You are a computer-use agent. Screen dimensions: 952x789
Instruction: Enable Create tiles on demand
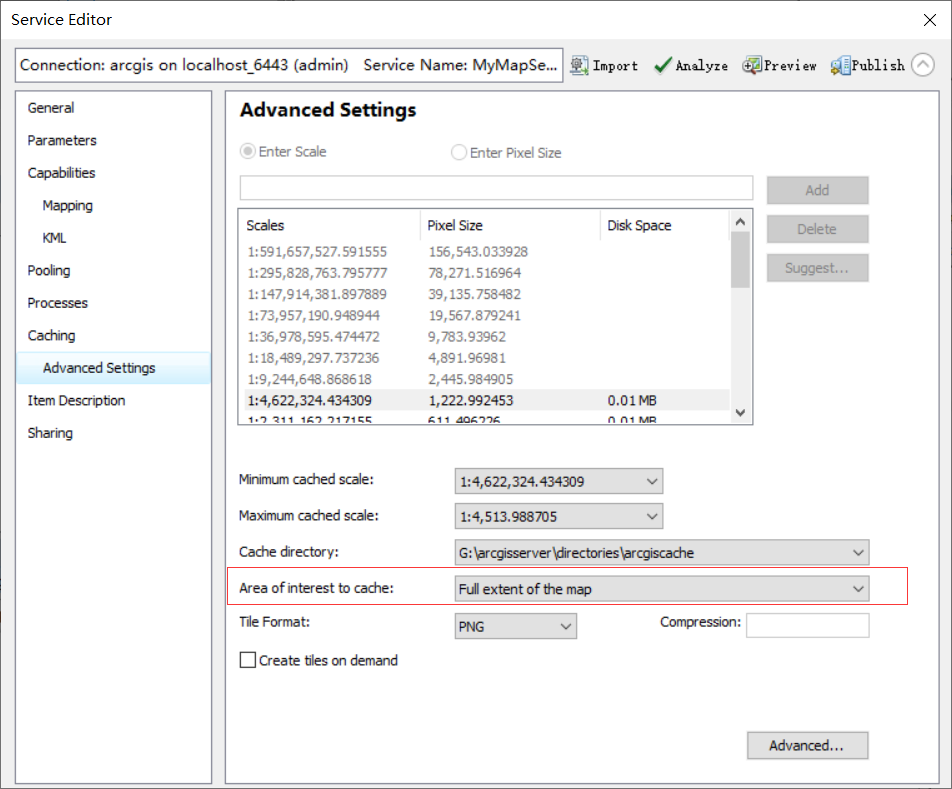245,660
